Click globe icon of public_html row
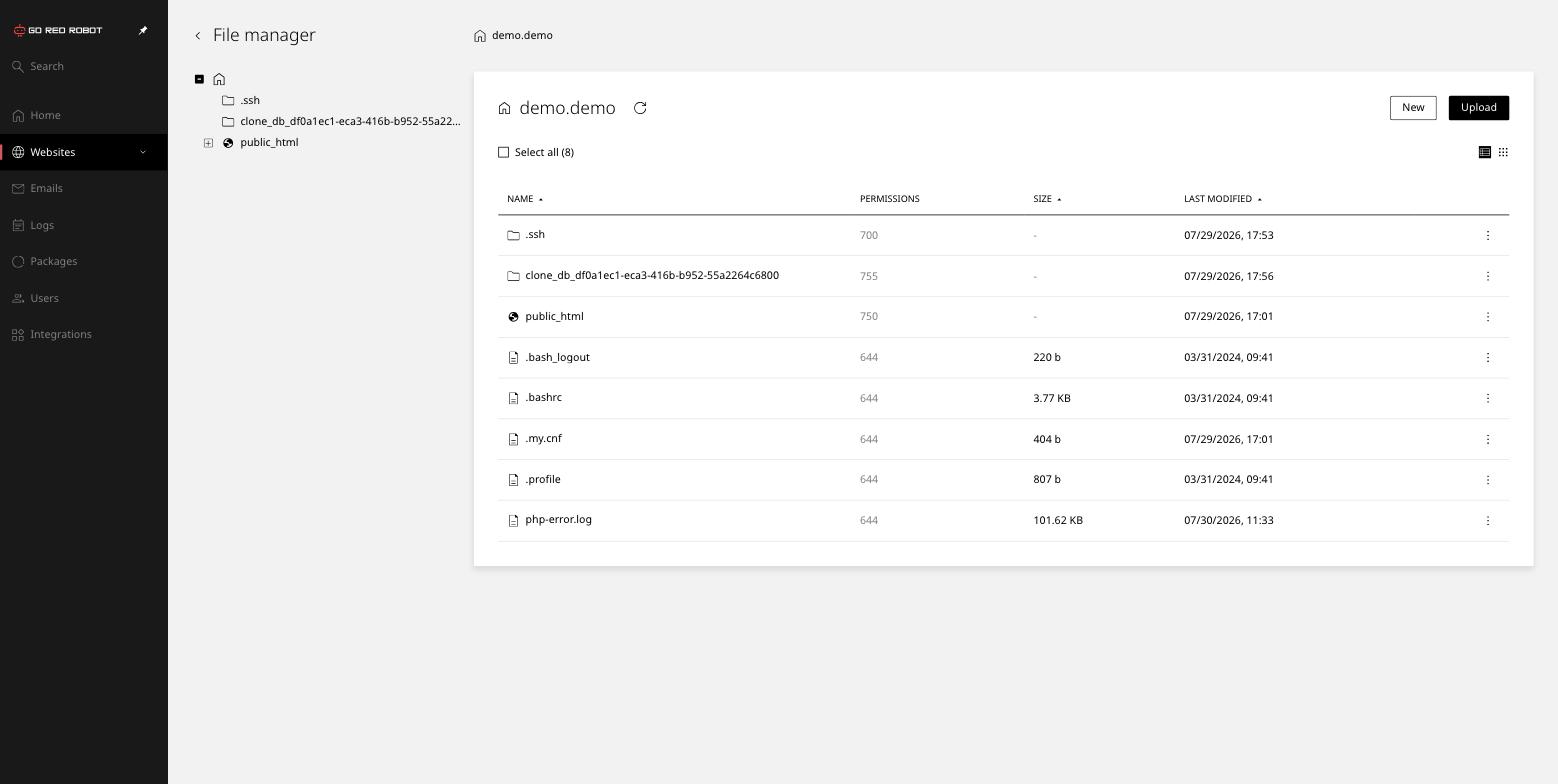Screen dimensions: 1558x784 [513, 317]
